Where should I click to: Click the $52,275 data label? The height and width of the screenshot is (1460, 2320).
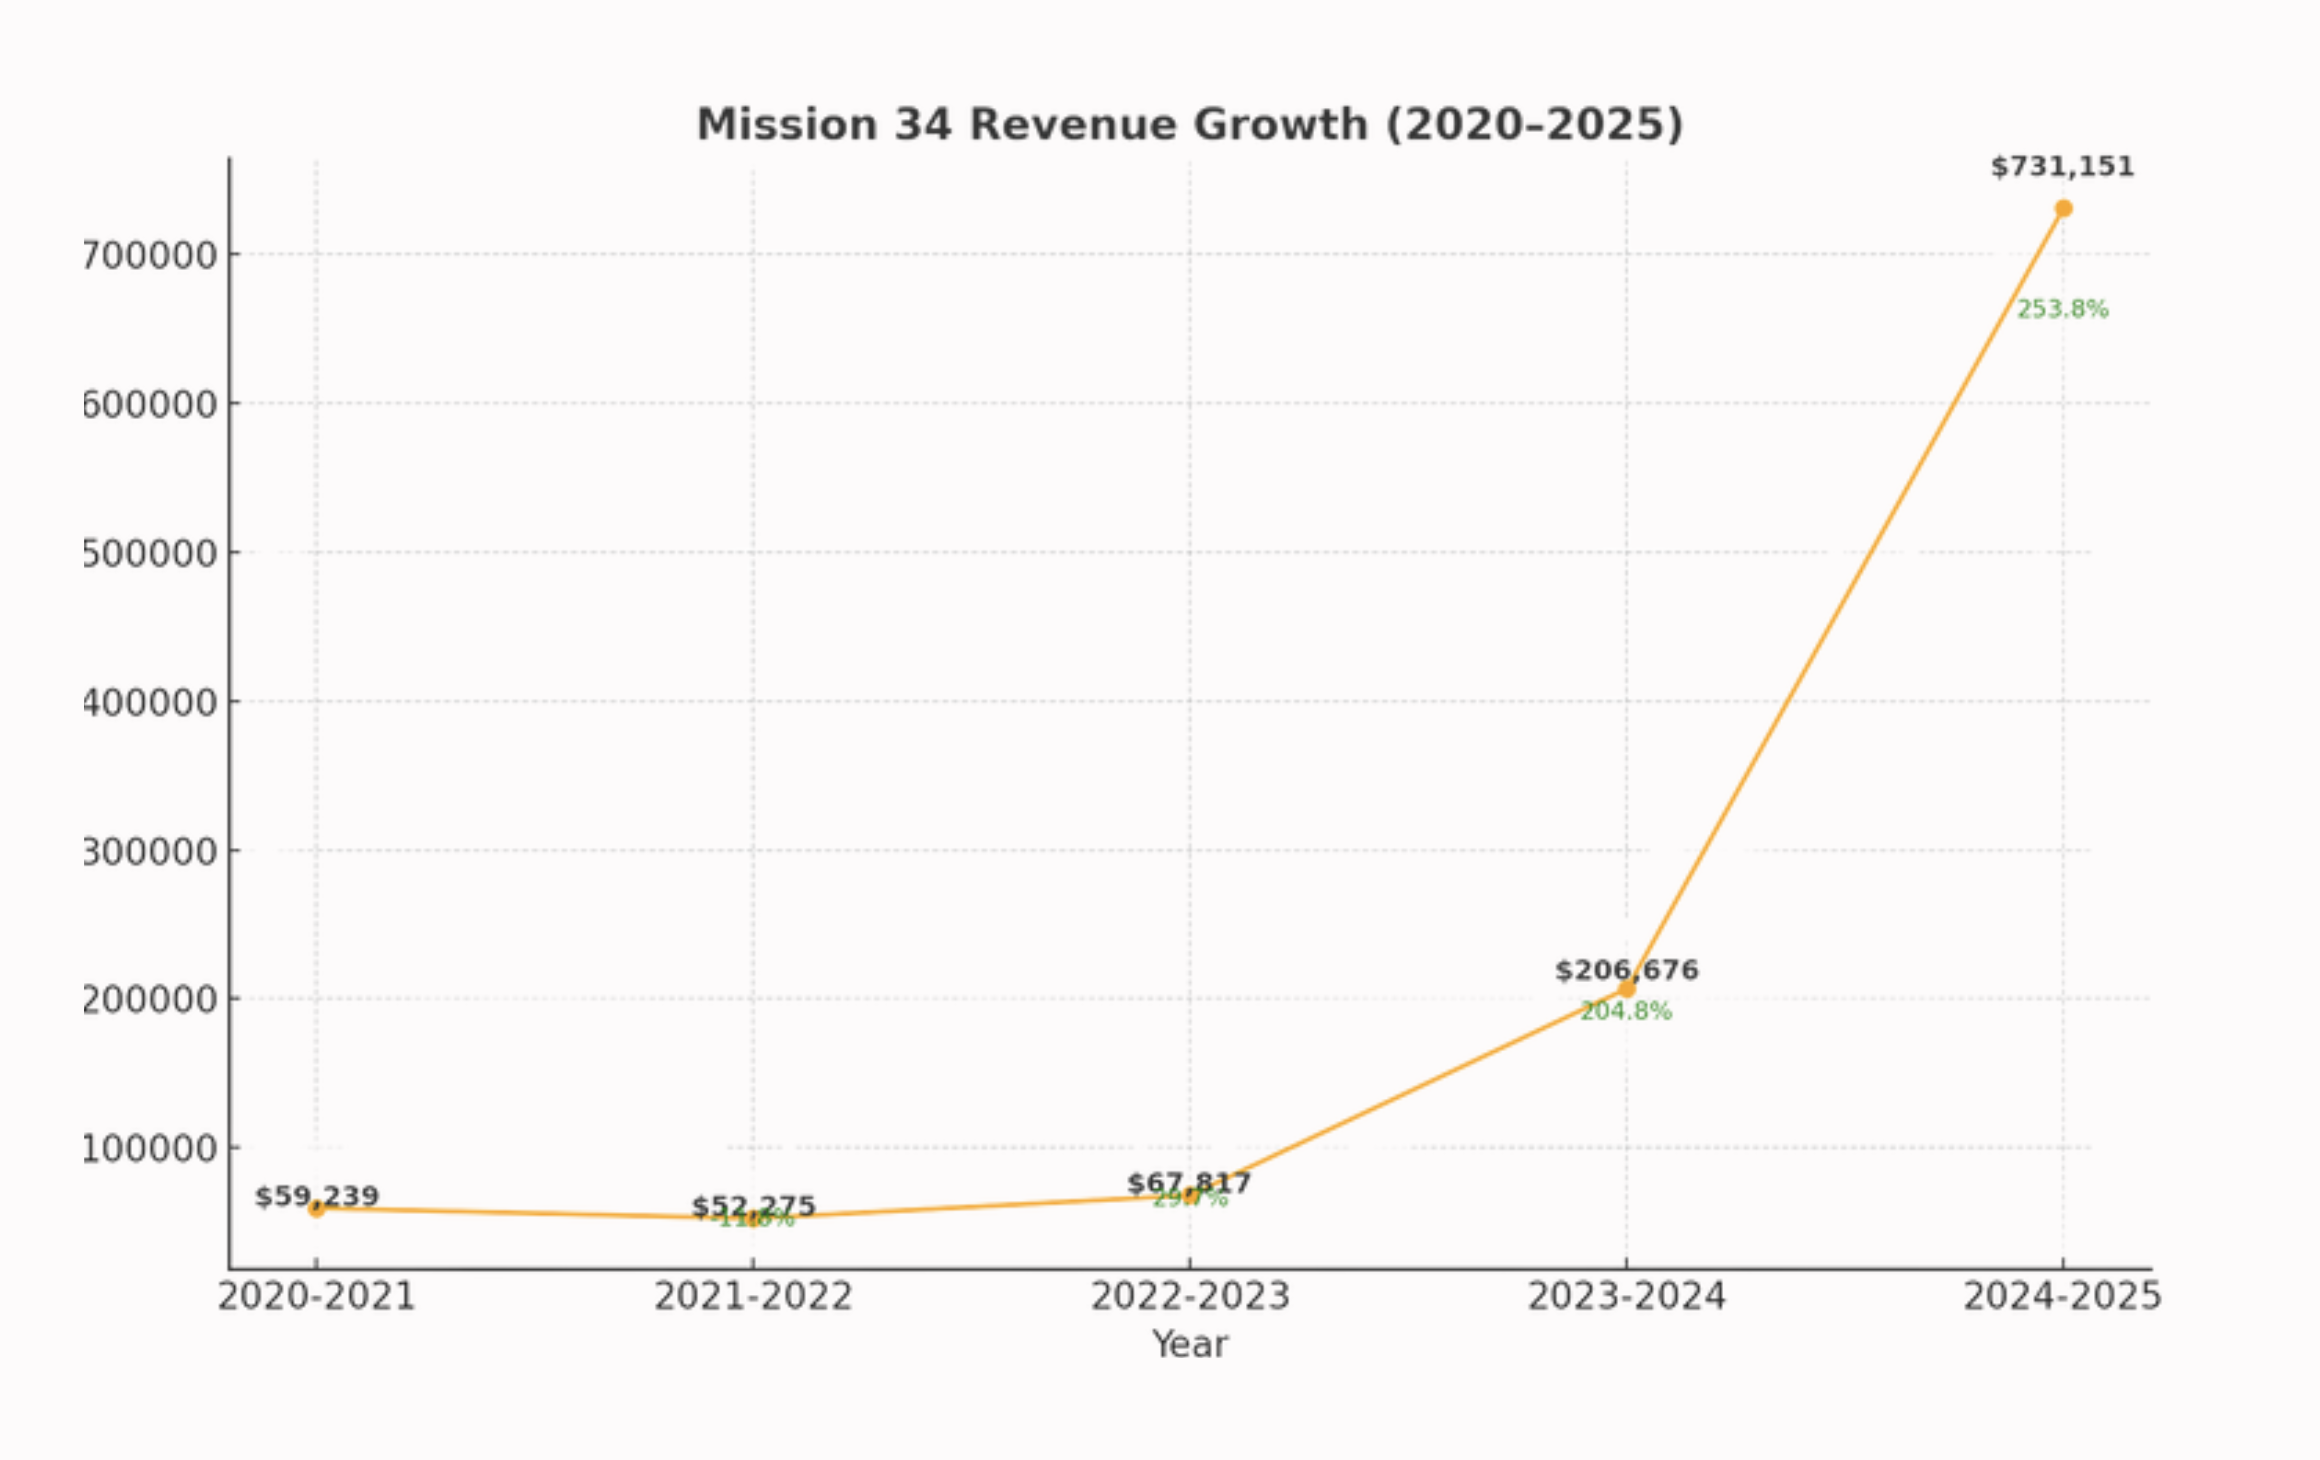pyautogui.click(x=753, y=1205)
